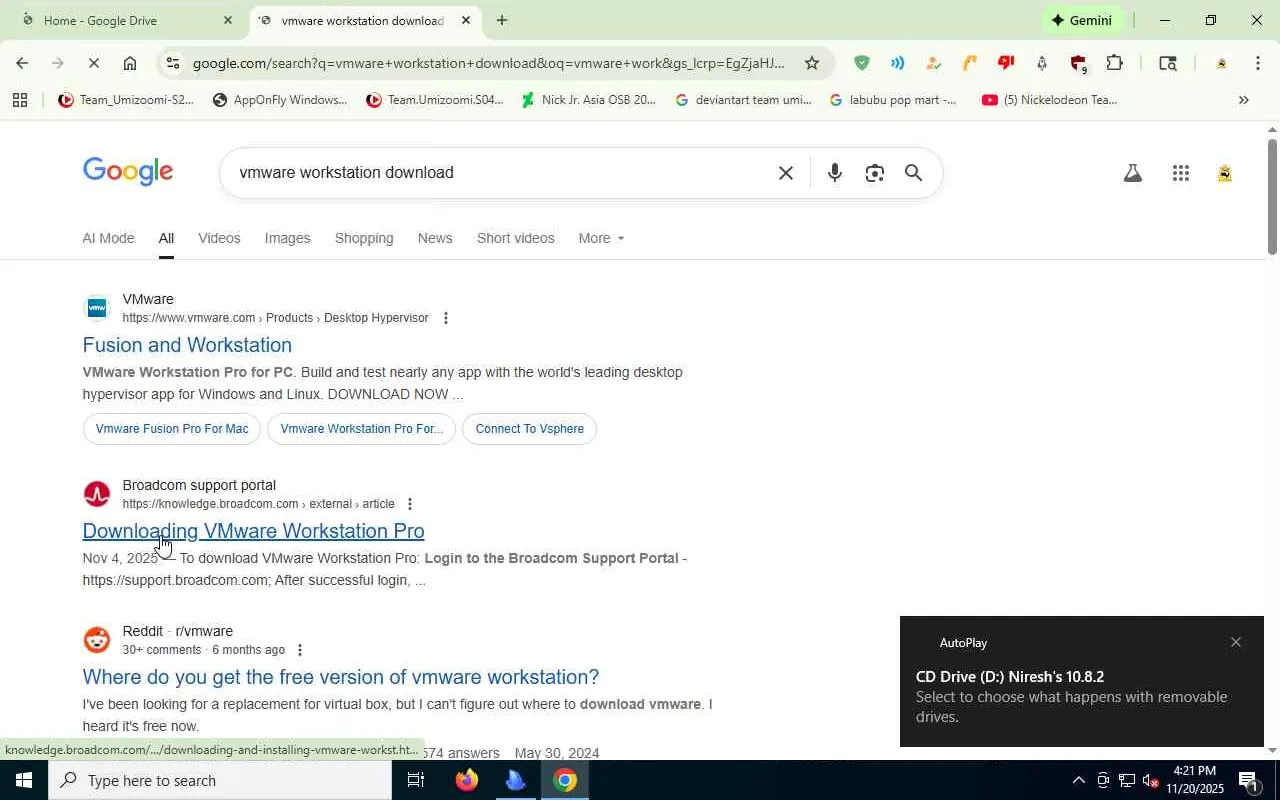The image size is (1280, 800).
Task: Switch to AI Mode search
Action: tap(108, 238)
